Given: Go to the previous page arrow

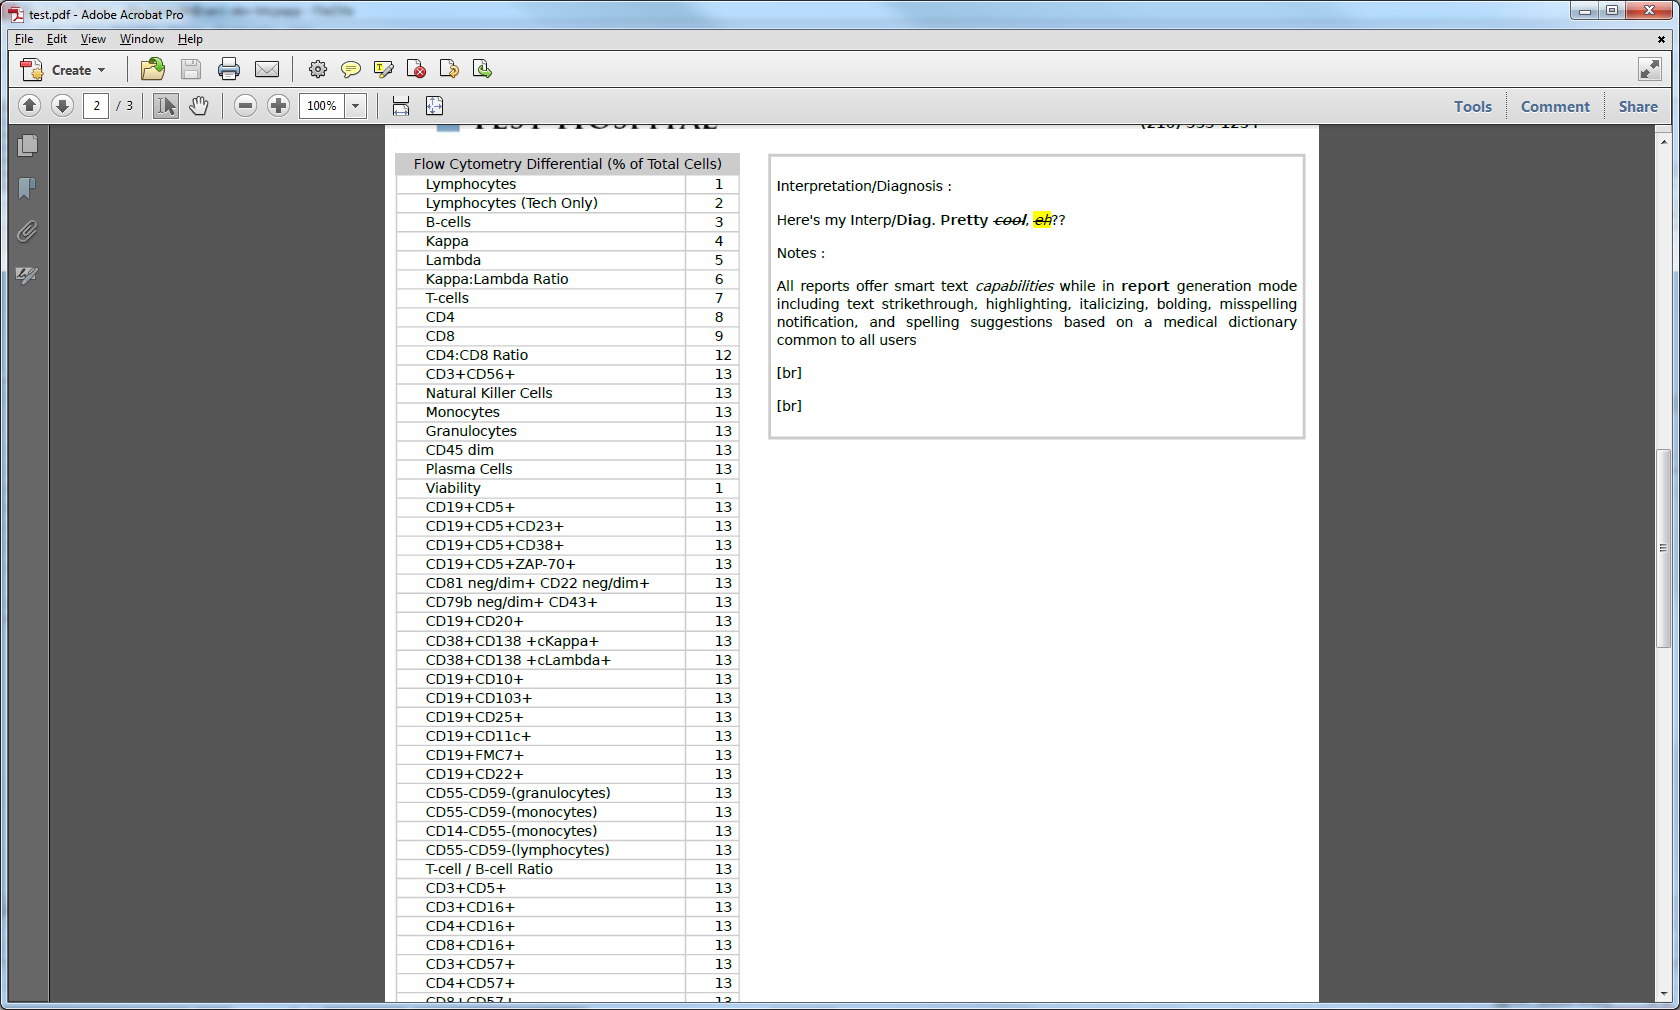Looking at the screenshot, I should (29, 106).
